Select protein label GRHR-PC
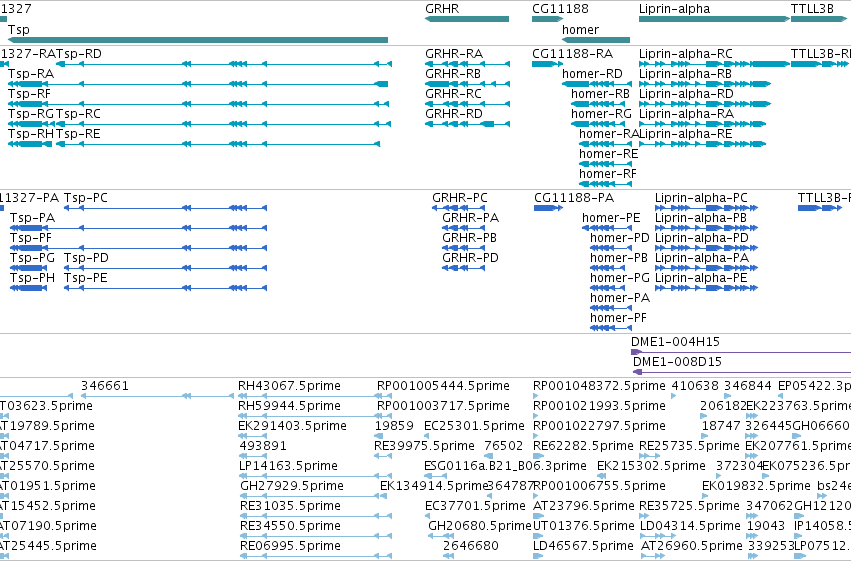Screen dimensions: 851x561 point(460,198)
